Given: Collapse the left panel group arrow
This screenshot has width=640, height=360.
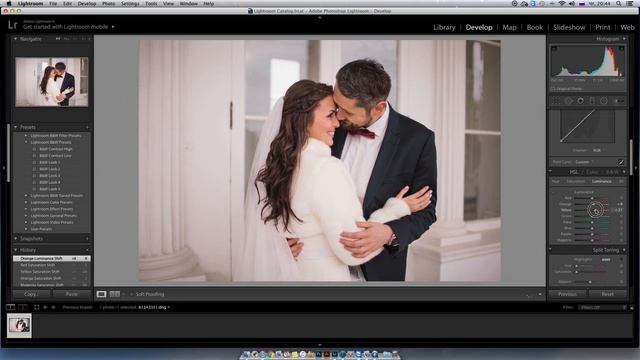Looking at the screenshot, I should (3, 168).
